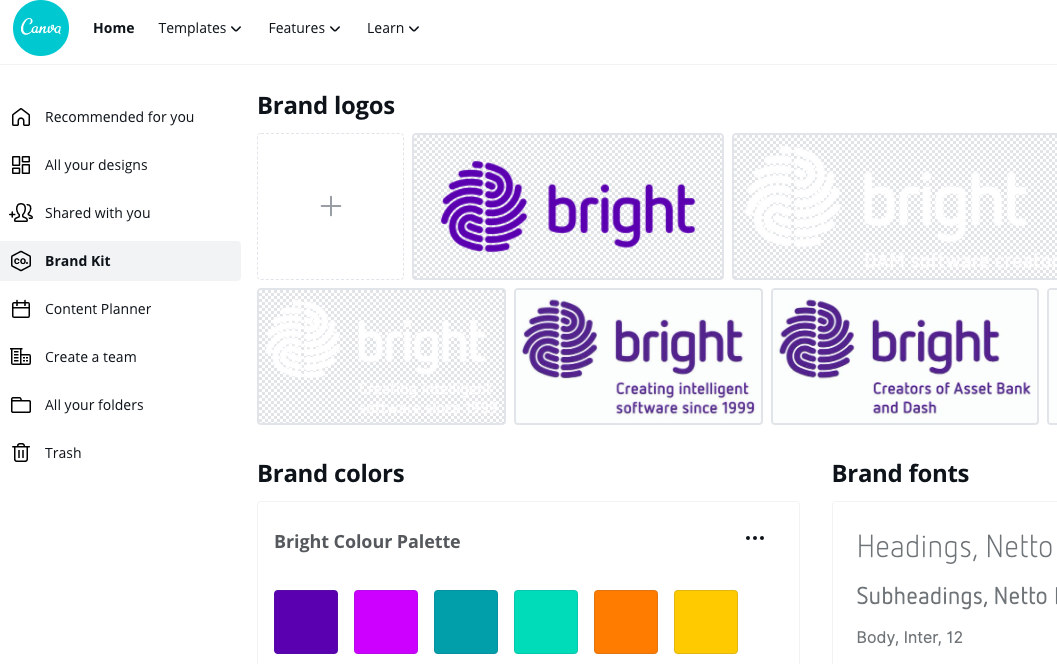Image resolution: width=1057 pixels, height=664 pixels.
Task: Add a new brand logo with plus tile
Action: point(330,206)
